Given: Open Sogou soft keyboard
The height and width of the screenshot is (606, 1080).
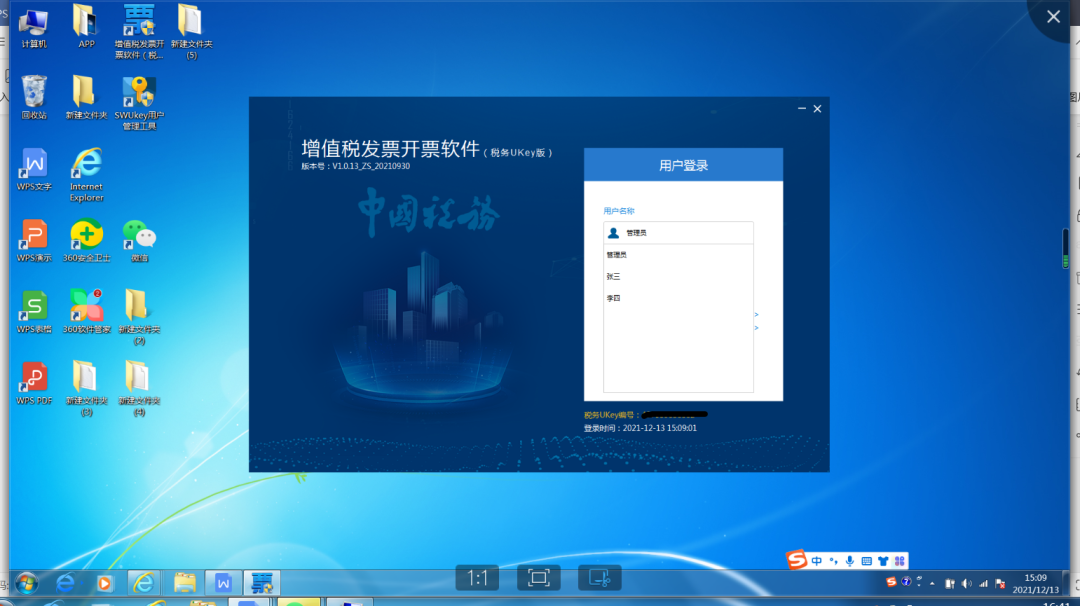Looking at the screenshot, I should pyautogui.click(x=866, y=561).
